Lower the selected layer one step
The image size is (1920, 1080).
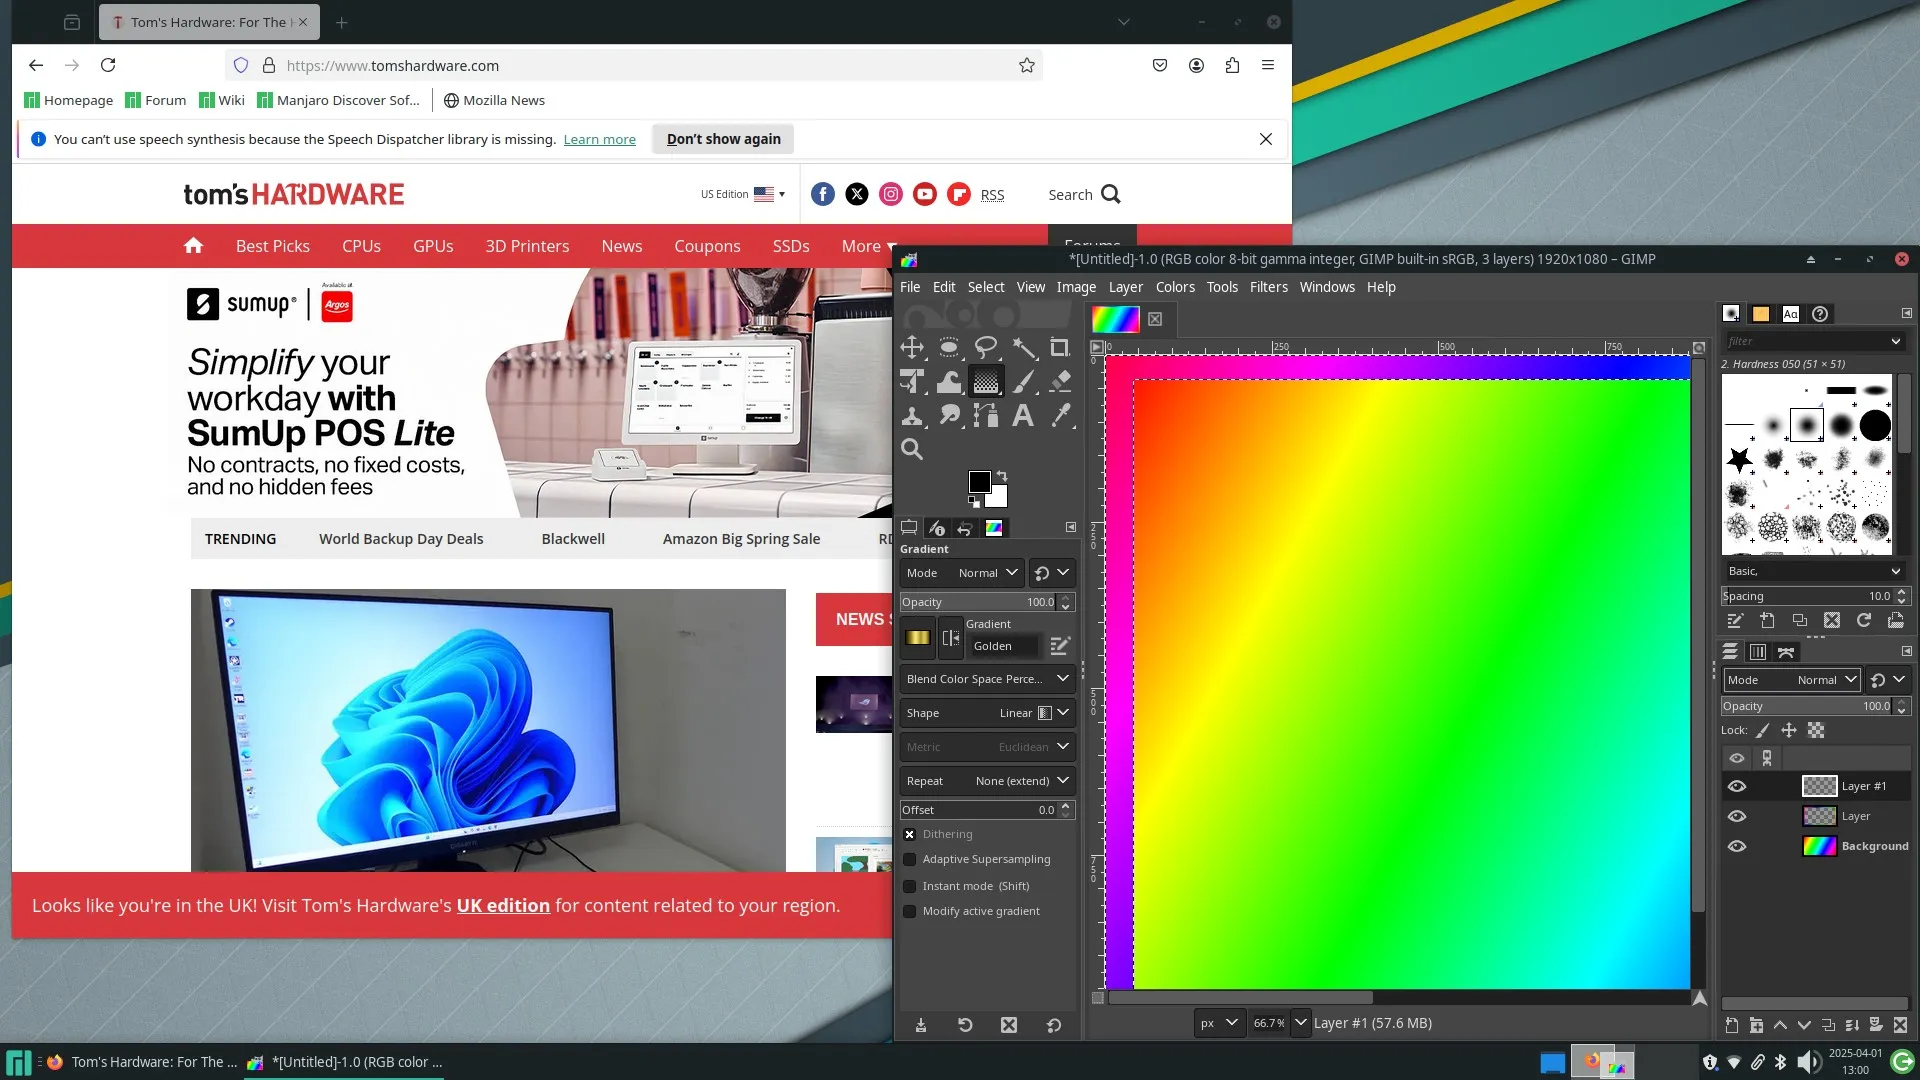1804,1025
